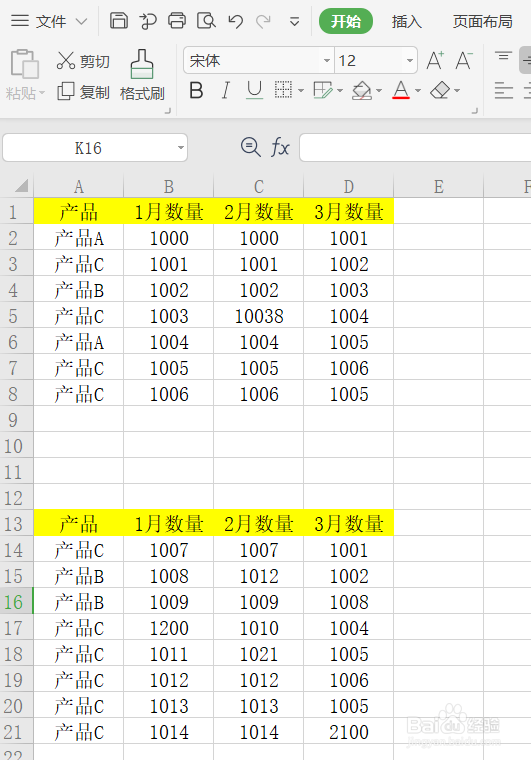Viewport: 531px width, 760px height.
Task: Toggle italic formatting
Action: (x=225, y=90)
